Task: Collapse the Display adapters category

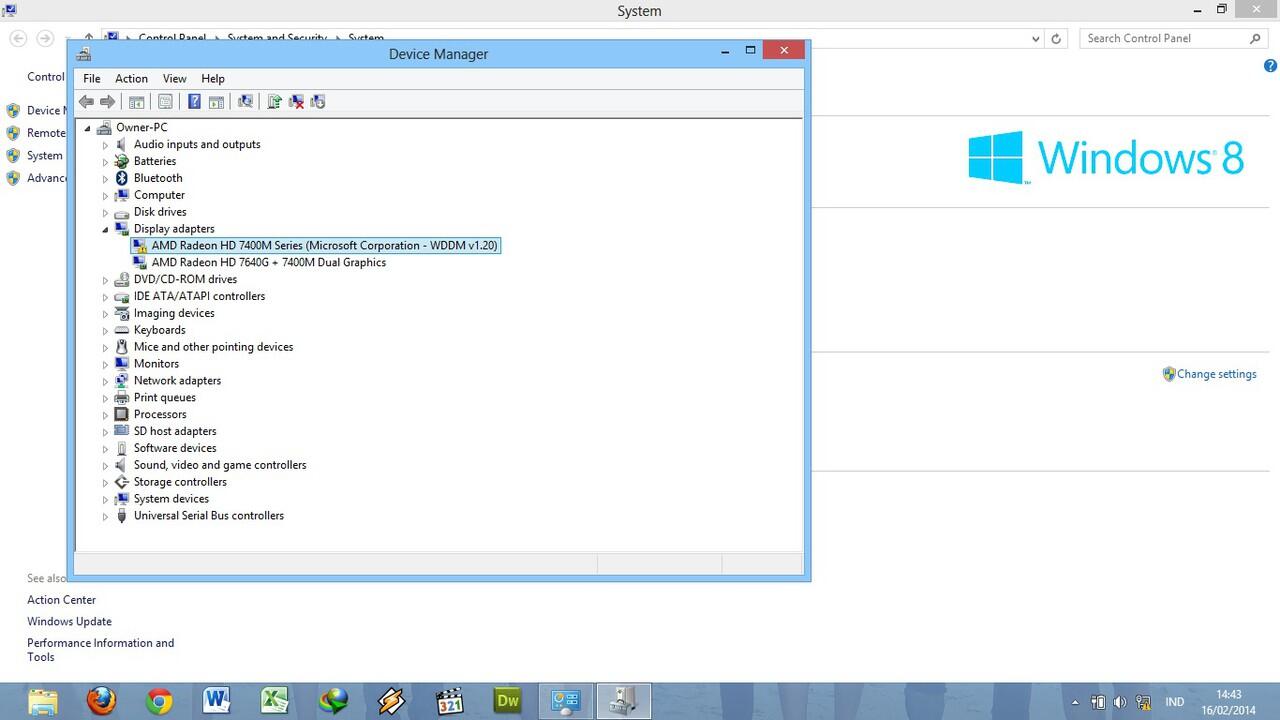Action: point(105,229)
